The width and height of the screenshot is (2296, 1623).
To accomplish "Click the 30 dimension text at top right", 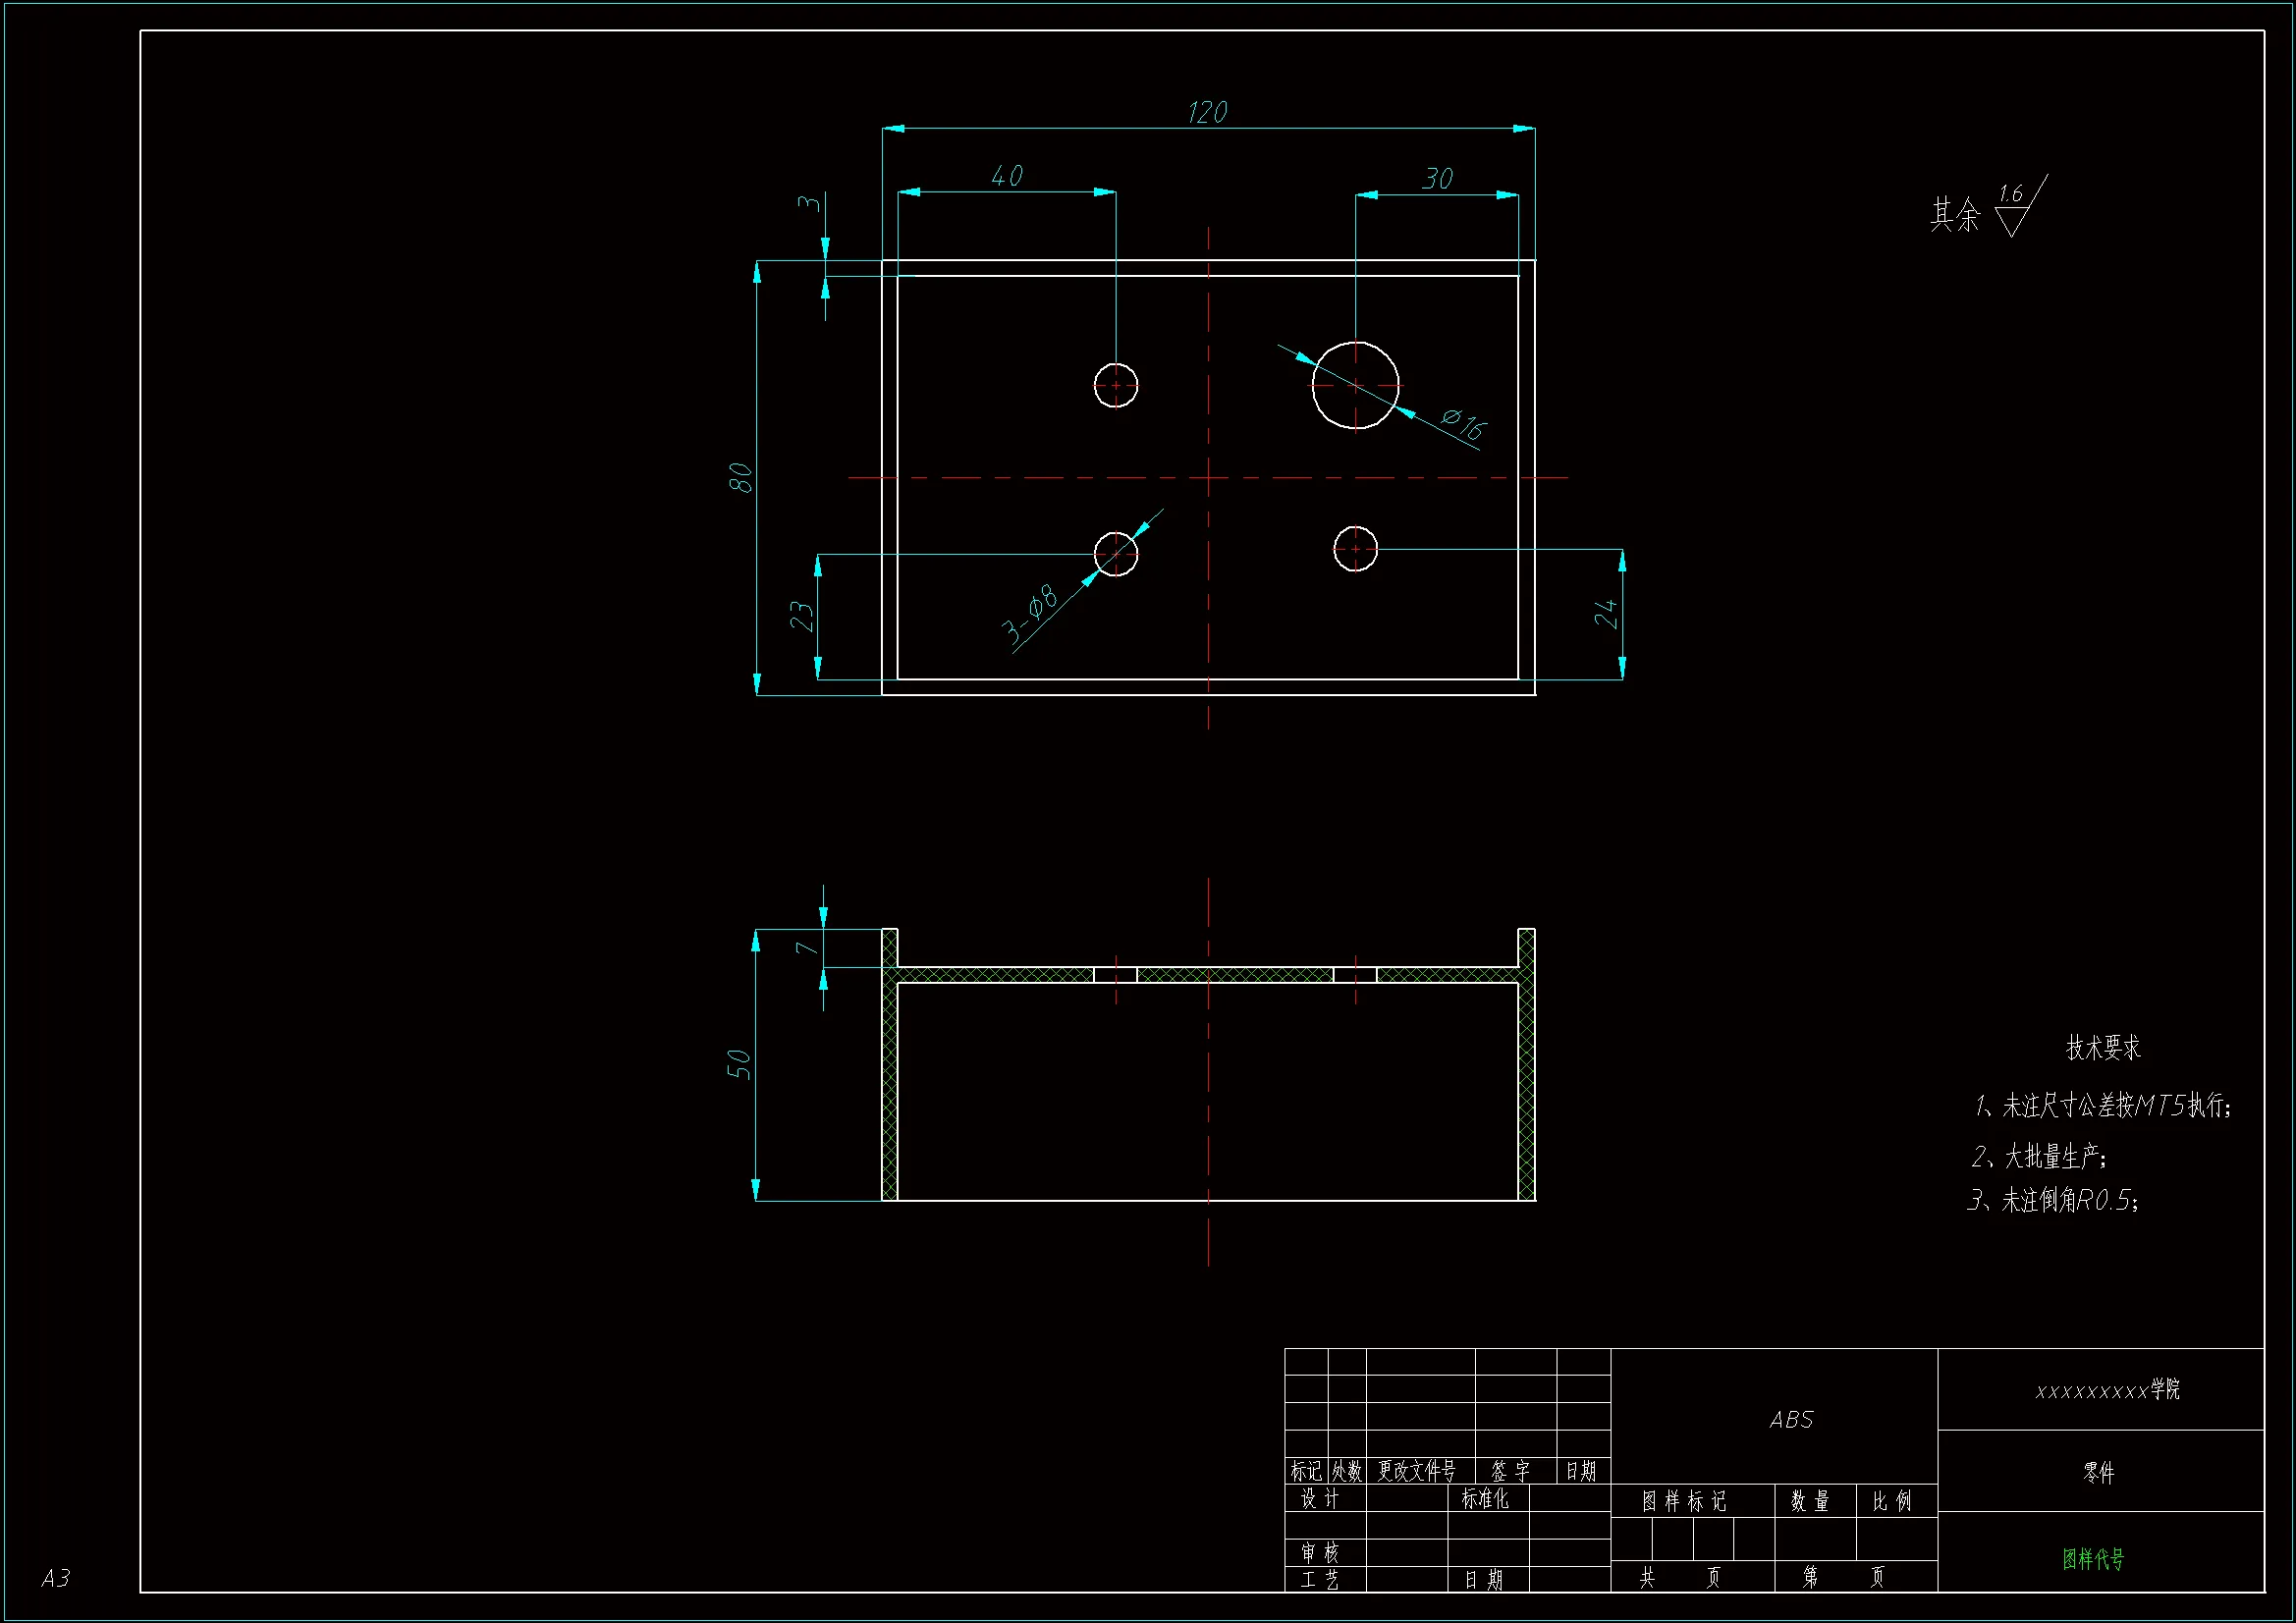I will click(x=1437, y=179).
